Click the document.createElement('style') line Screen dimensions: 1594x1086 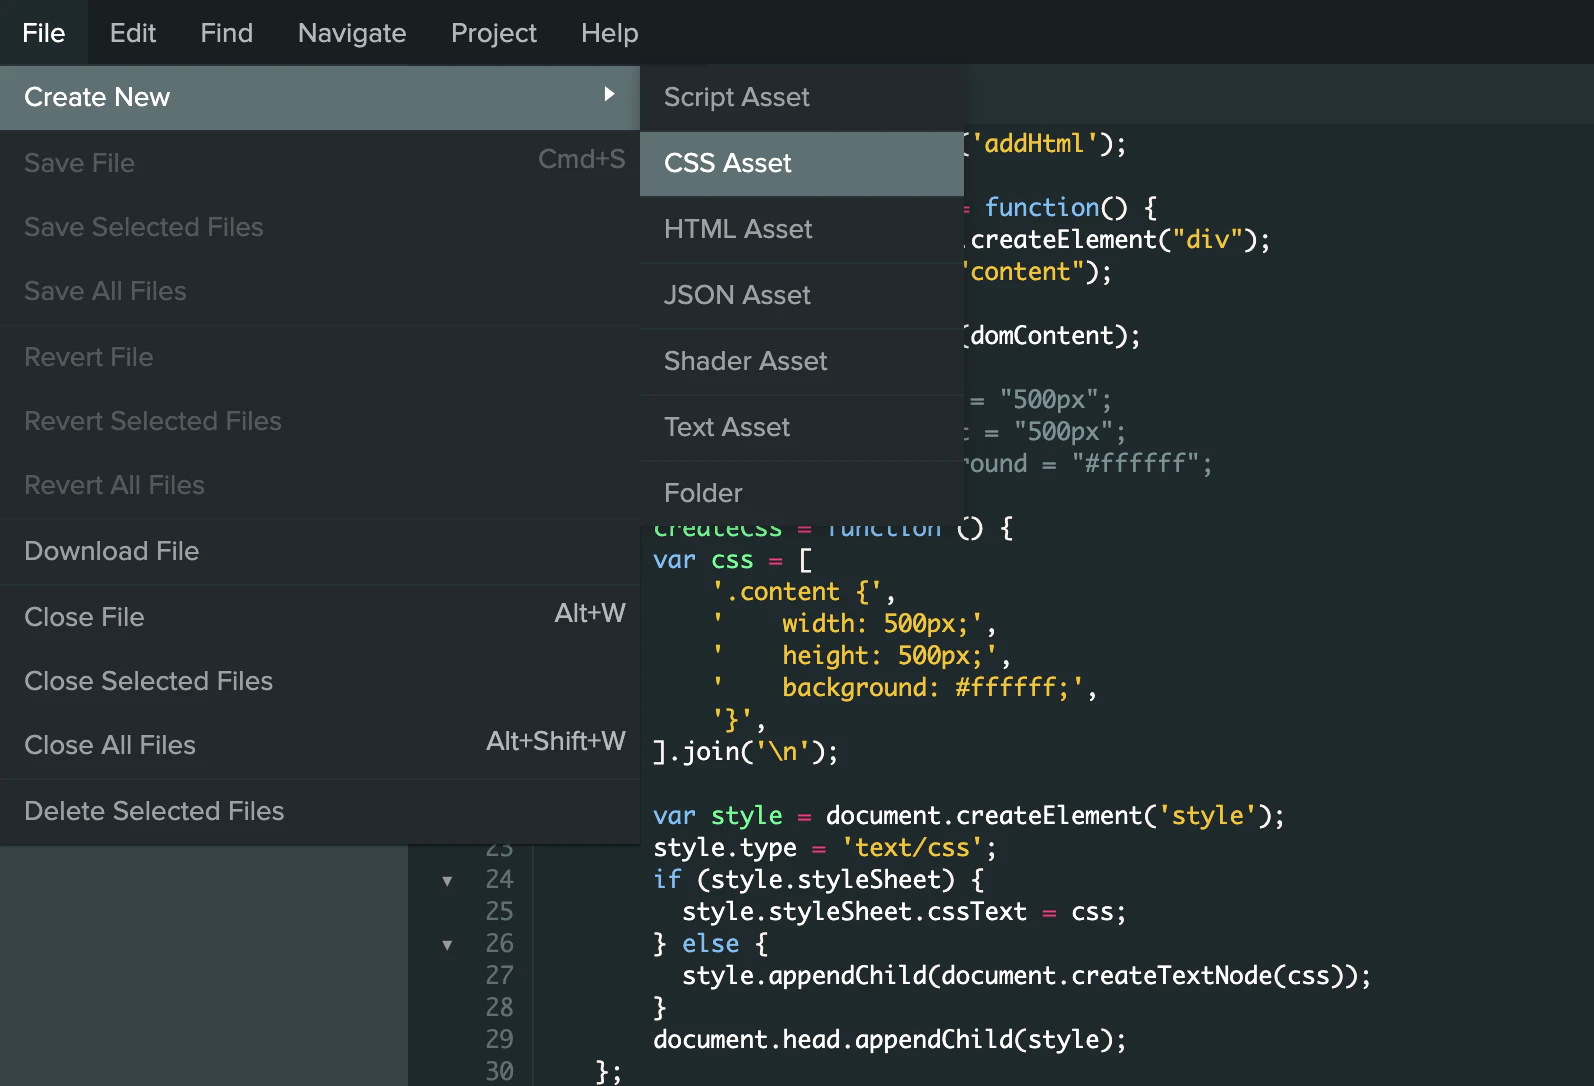point(969,815)
